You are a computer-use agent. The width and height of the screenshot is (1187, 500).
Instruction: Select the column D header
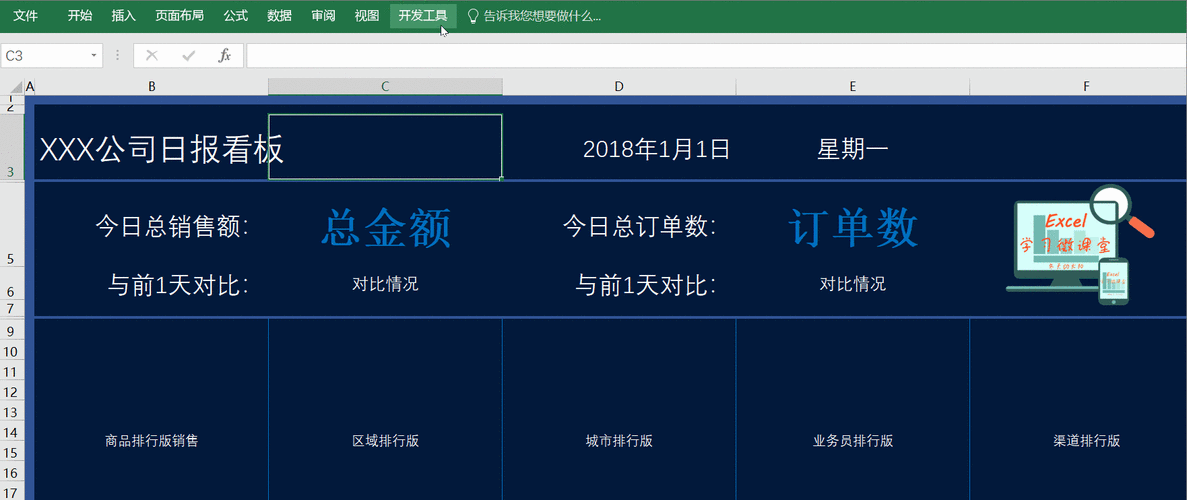click(x=618, y=87)
